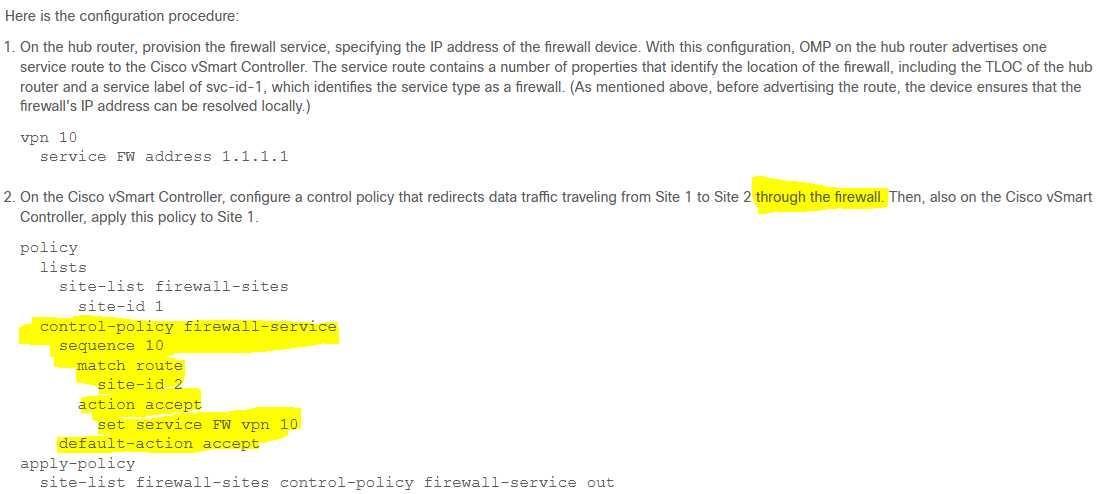Click the highlighted 'match route' line
Viewport: 1105px width, 494px height.
(130, 366)
